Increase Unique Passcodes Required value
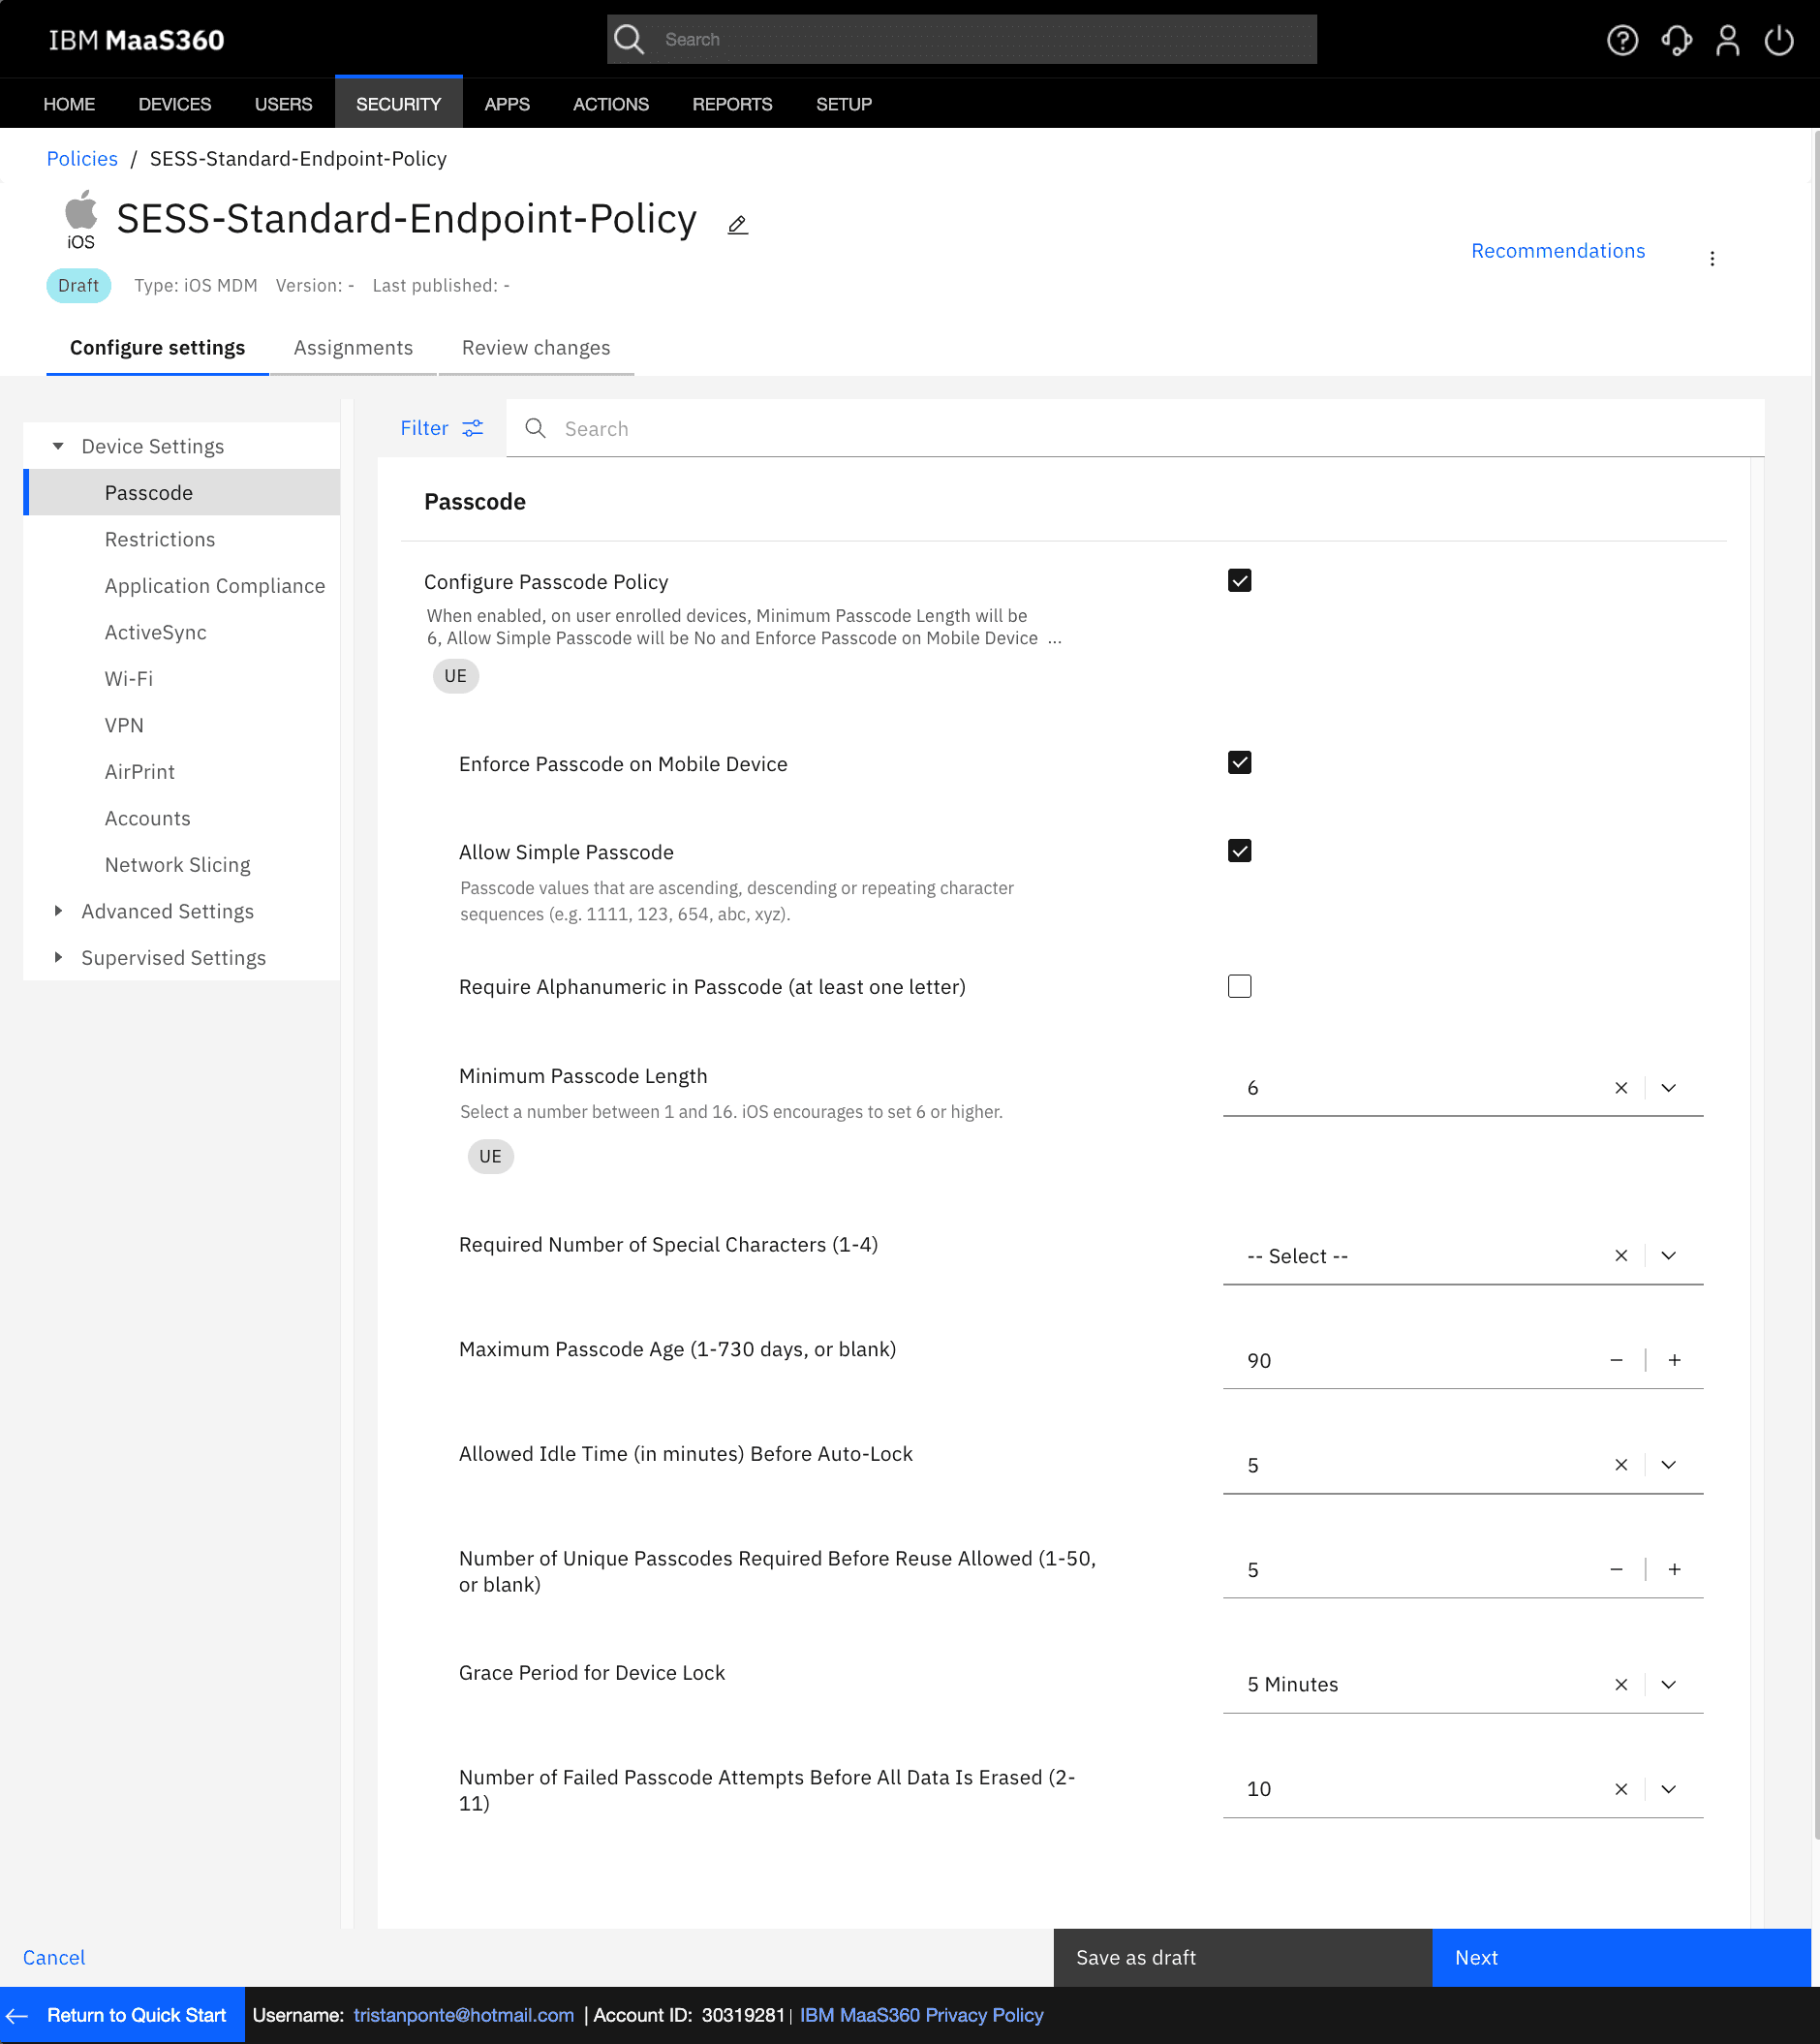Screen dimensions: 1820x2044 pos(1675,1570)
